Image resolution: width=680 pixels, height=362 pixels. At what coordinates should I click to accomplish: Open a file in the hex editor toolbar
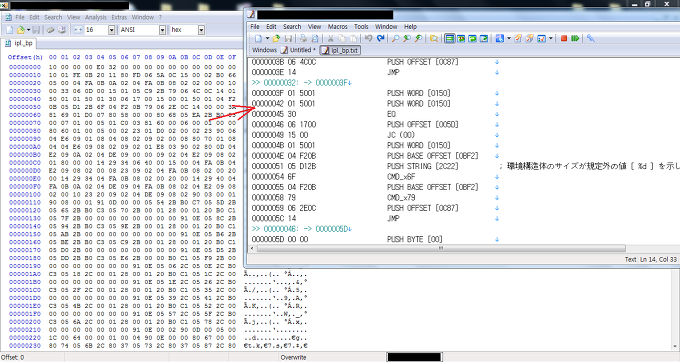pos(20,30)
